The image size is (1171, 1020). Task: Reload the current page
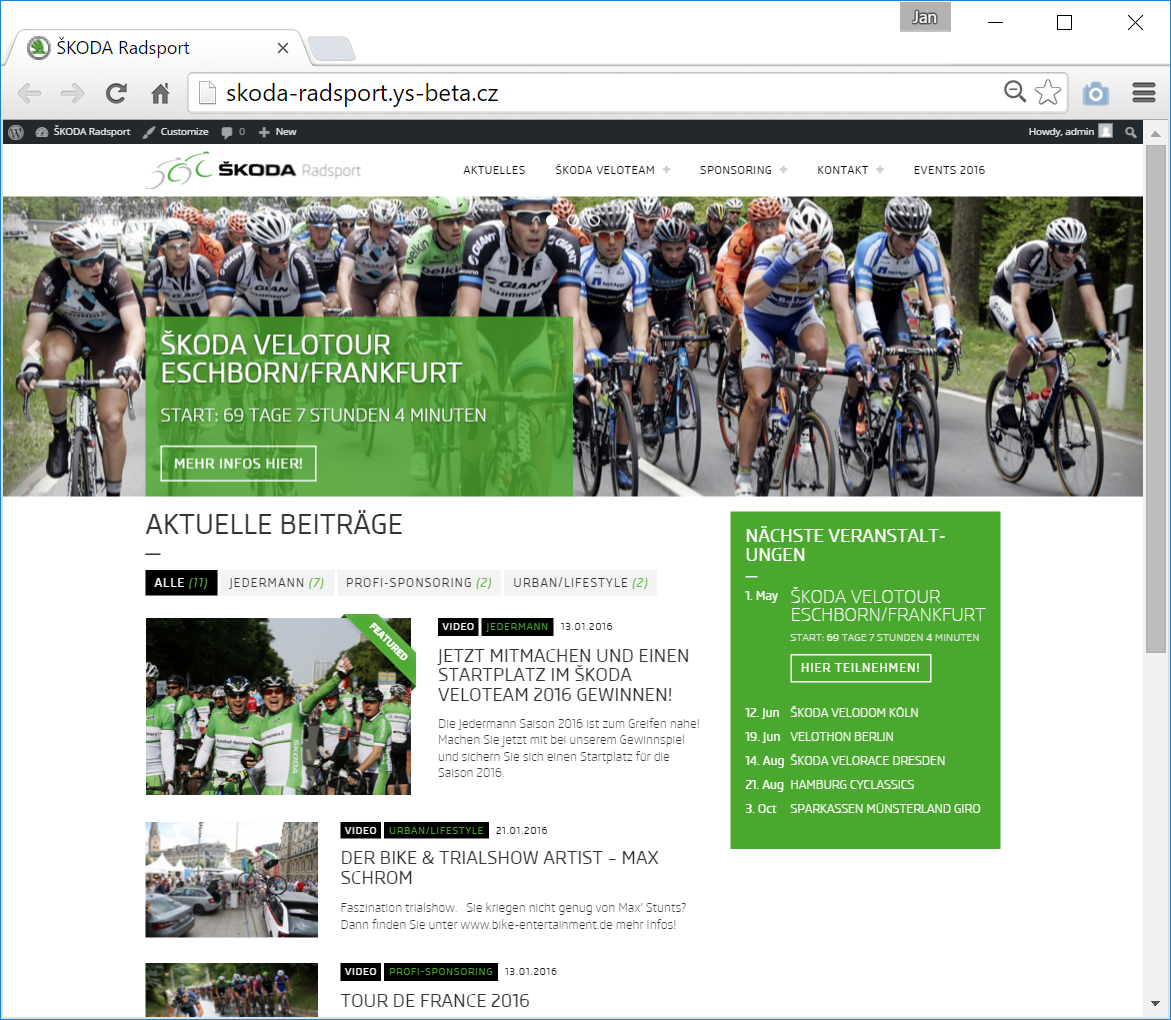pos(116,93)
